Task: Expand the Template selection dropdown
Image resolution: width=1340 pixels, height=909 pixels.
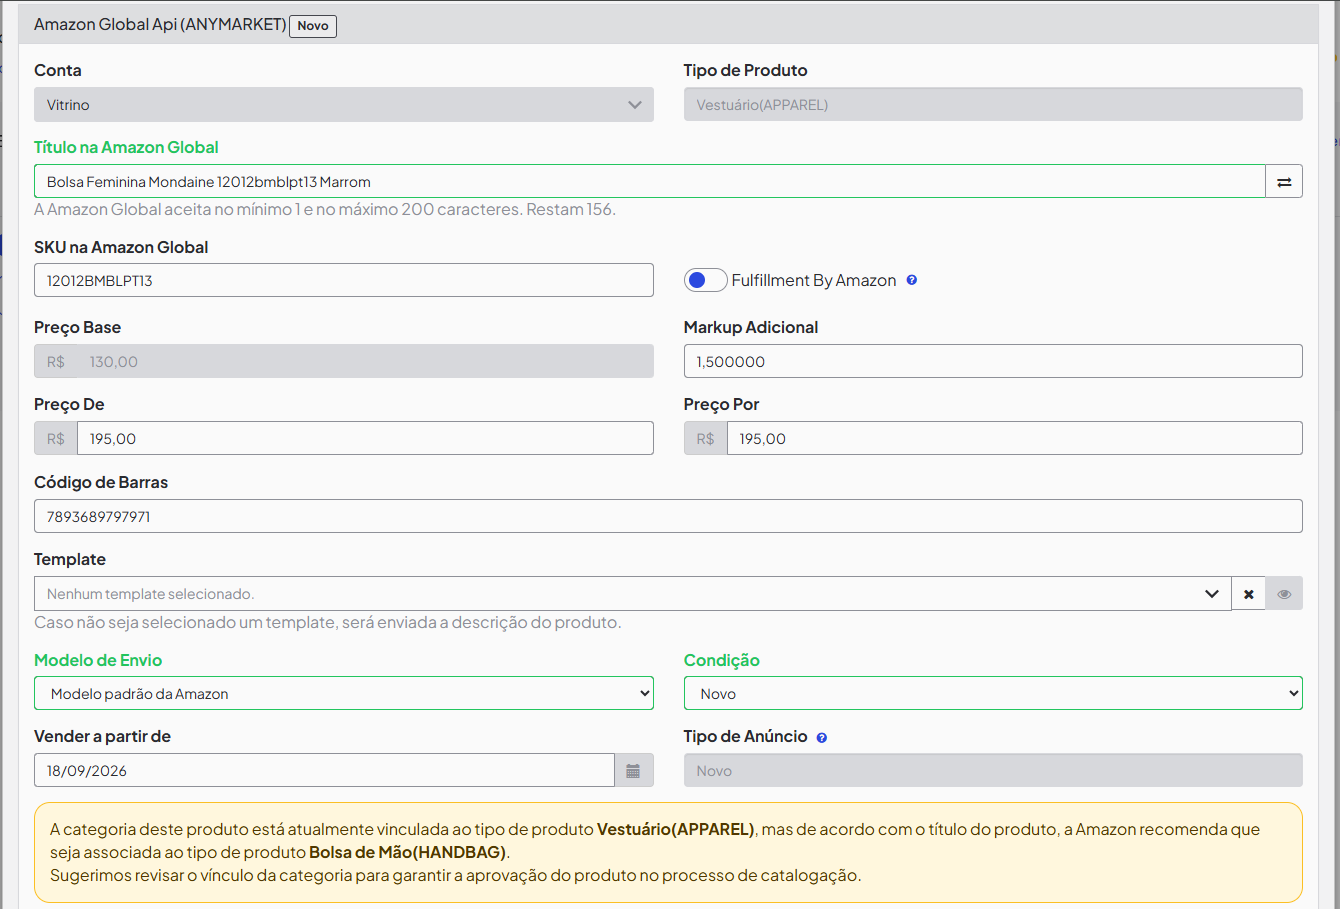Action: click(633, 594)
